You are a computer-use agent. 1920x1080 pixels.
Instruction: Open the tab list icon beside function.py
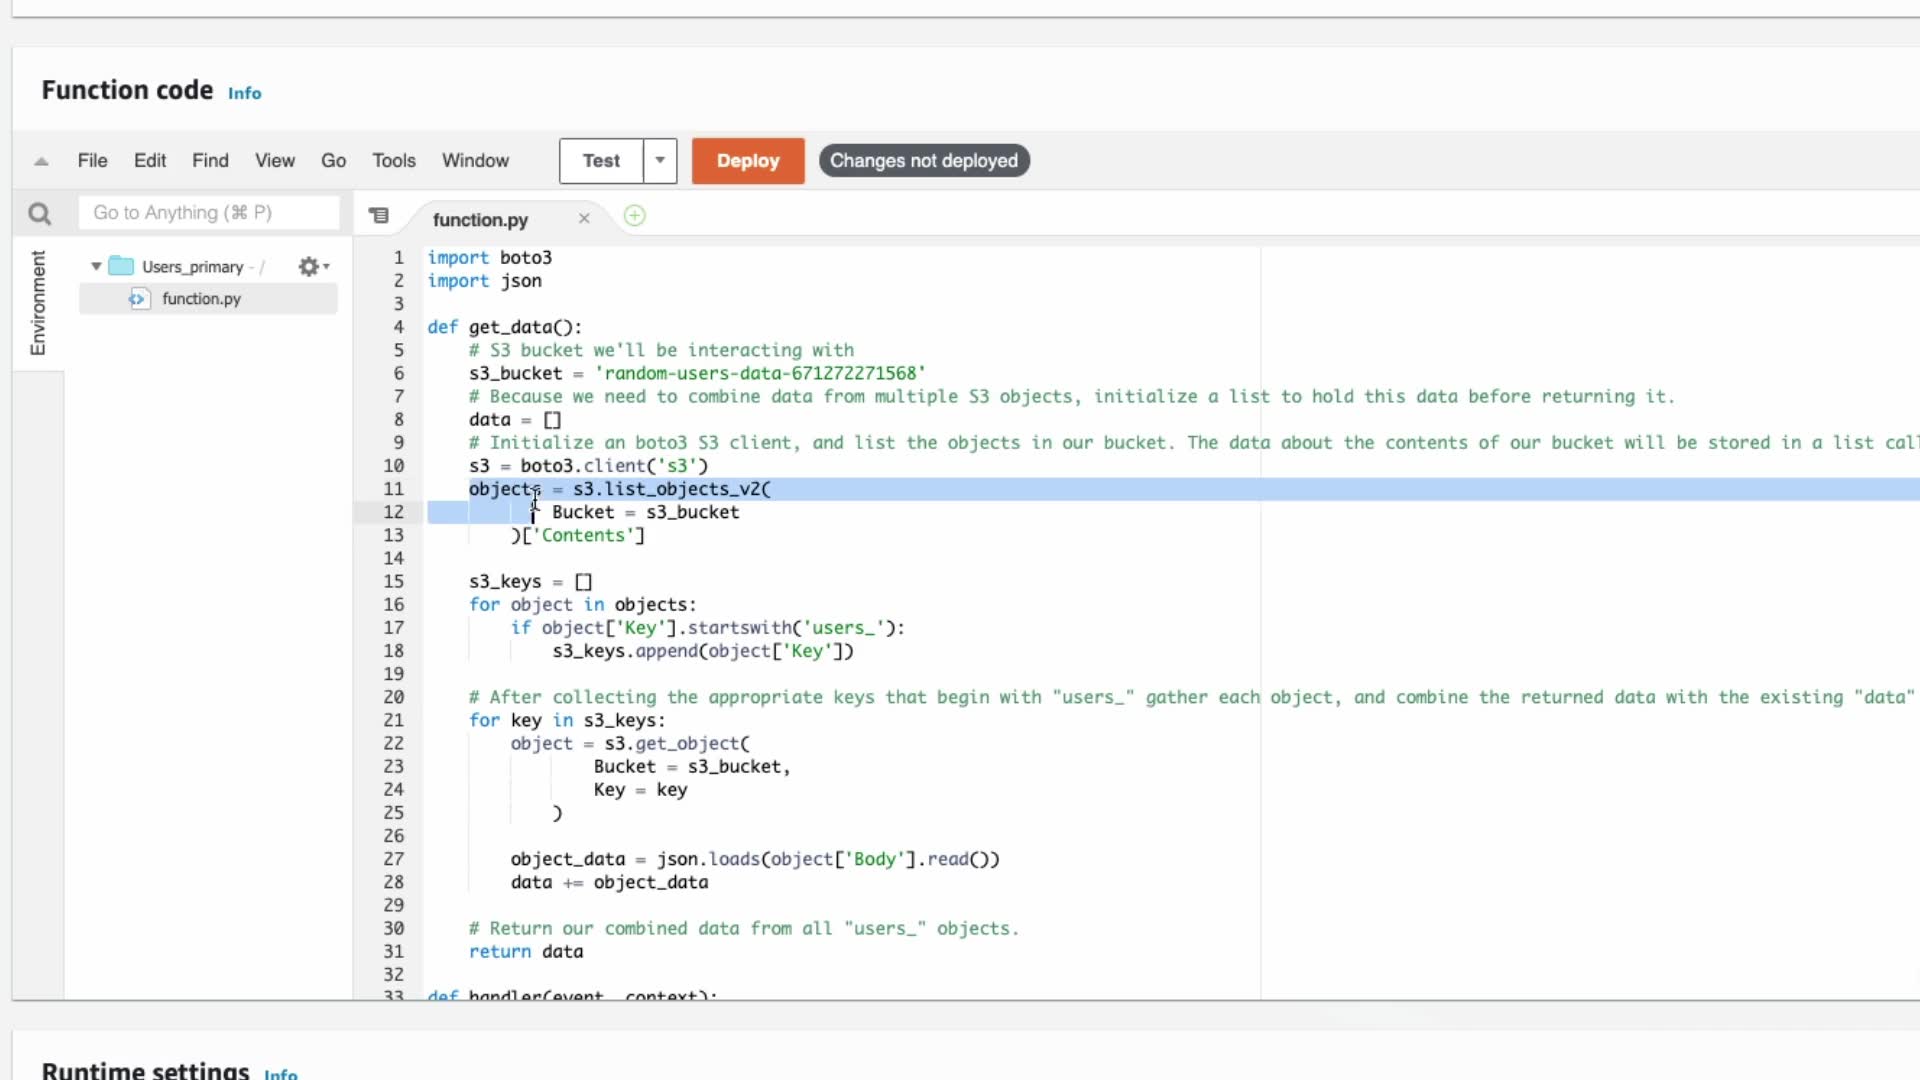tap(379, 215)
